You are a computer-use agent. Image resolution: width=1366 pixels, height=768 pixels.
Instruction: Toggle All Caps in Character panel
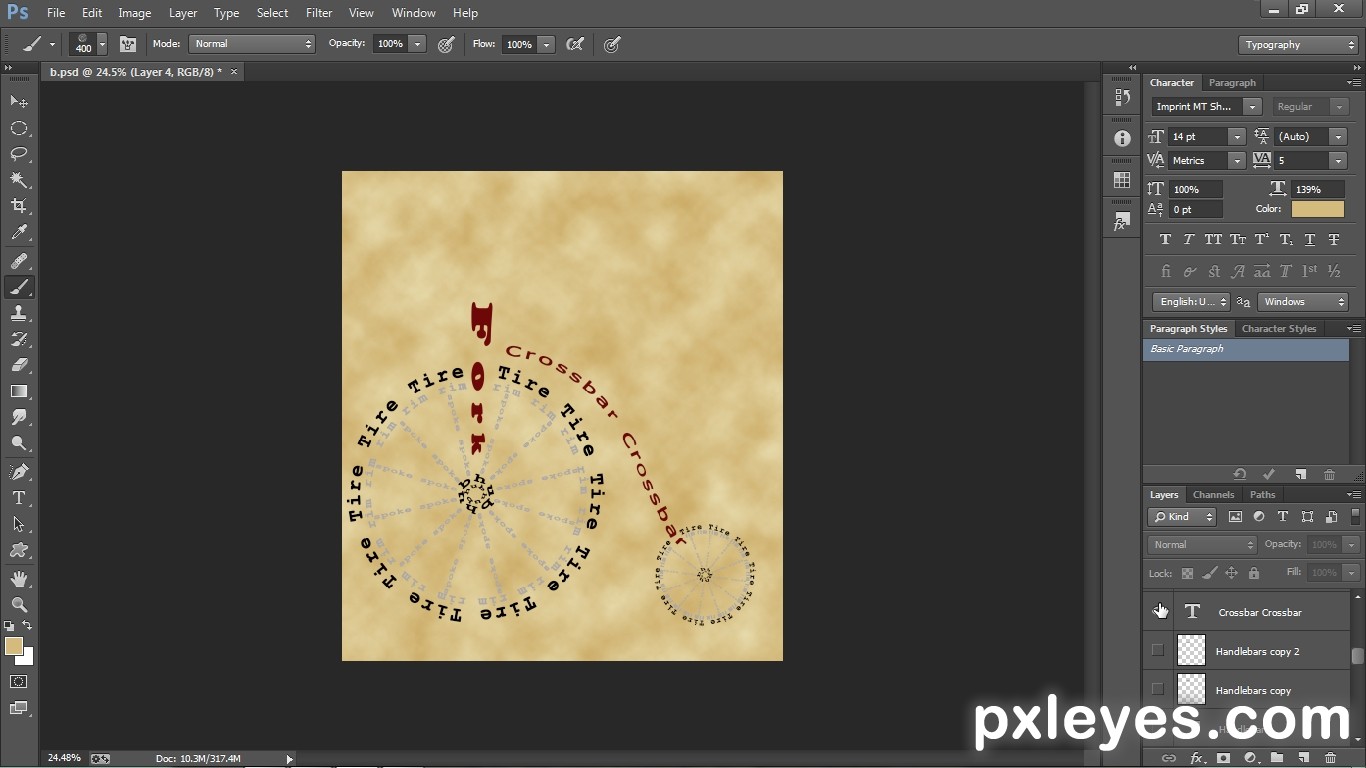(1213, 240)
